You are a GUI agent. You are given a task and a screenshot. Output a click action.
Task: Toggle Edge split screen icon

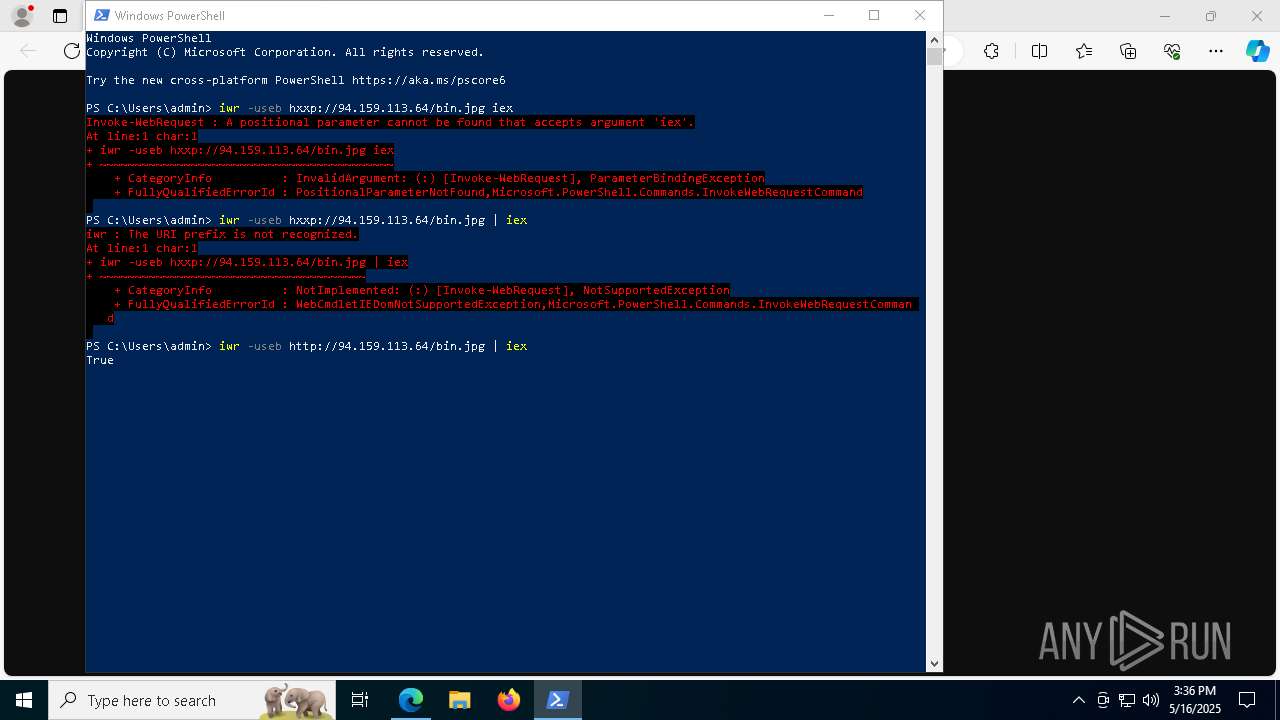(1039, 51)
